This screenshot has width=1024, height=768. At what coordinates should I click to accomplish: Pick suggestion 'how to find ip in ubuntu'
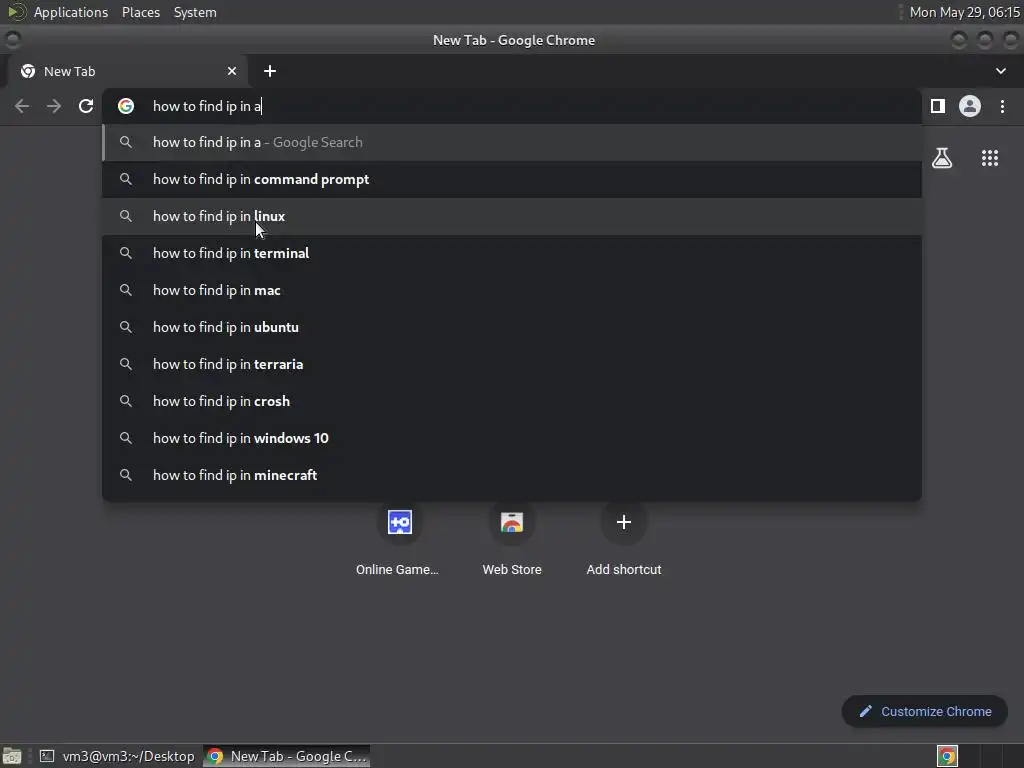click(x=512, y=327)
